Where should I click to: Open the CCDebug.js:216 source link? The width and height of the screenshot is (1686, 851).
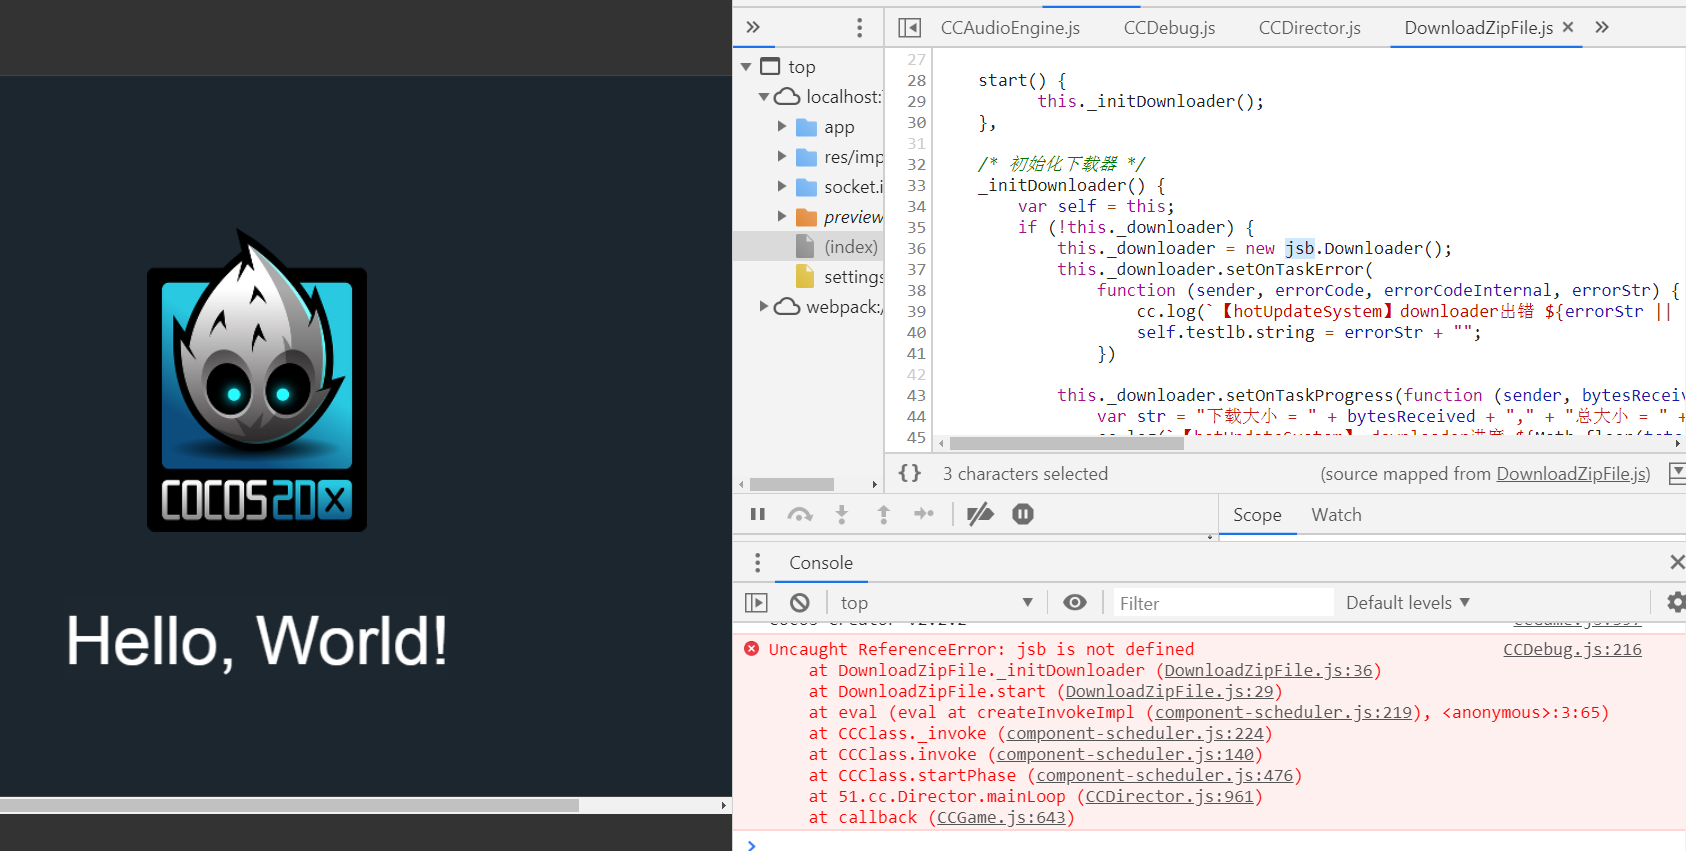1572,649
